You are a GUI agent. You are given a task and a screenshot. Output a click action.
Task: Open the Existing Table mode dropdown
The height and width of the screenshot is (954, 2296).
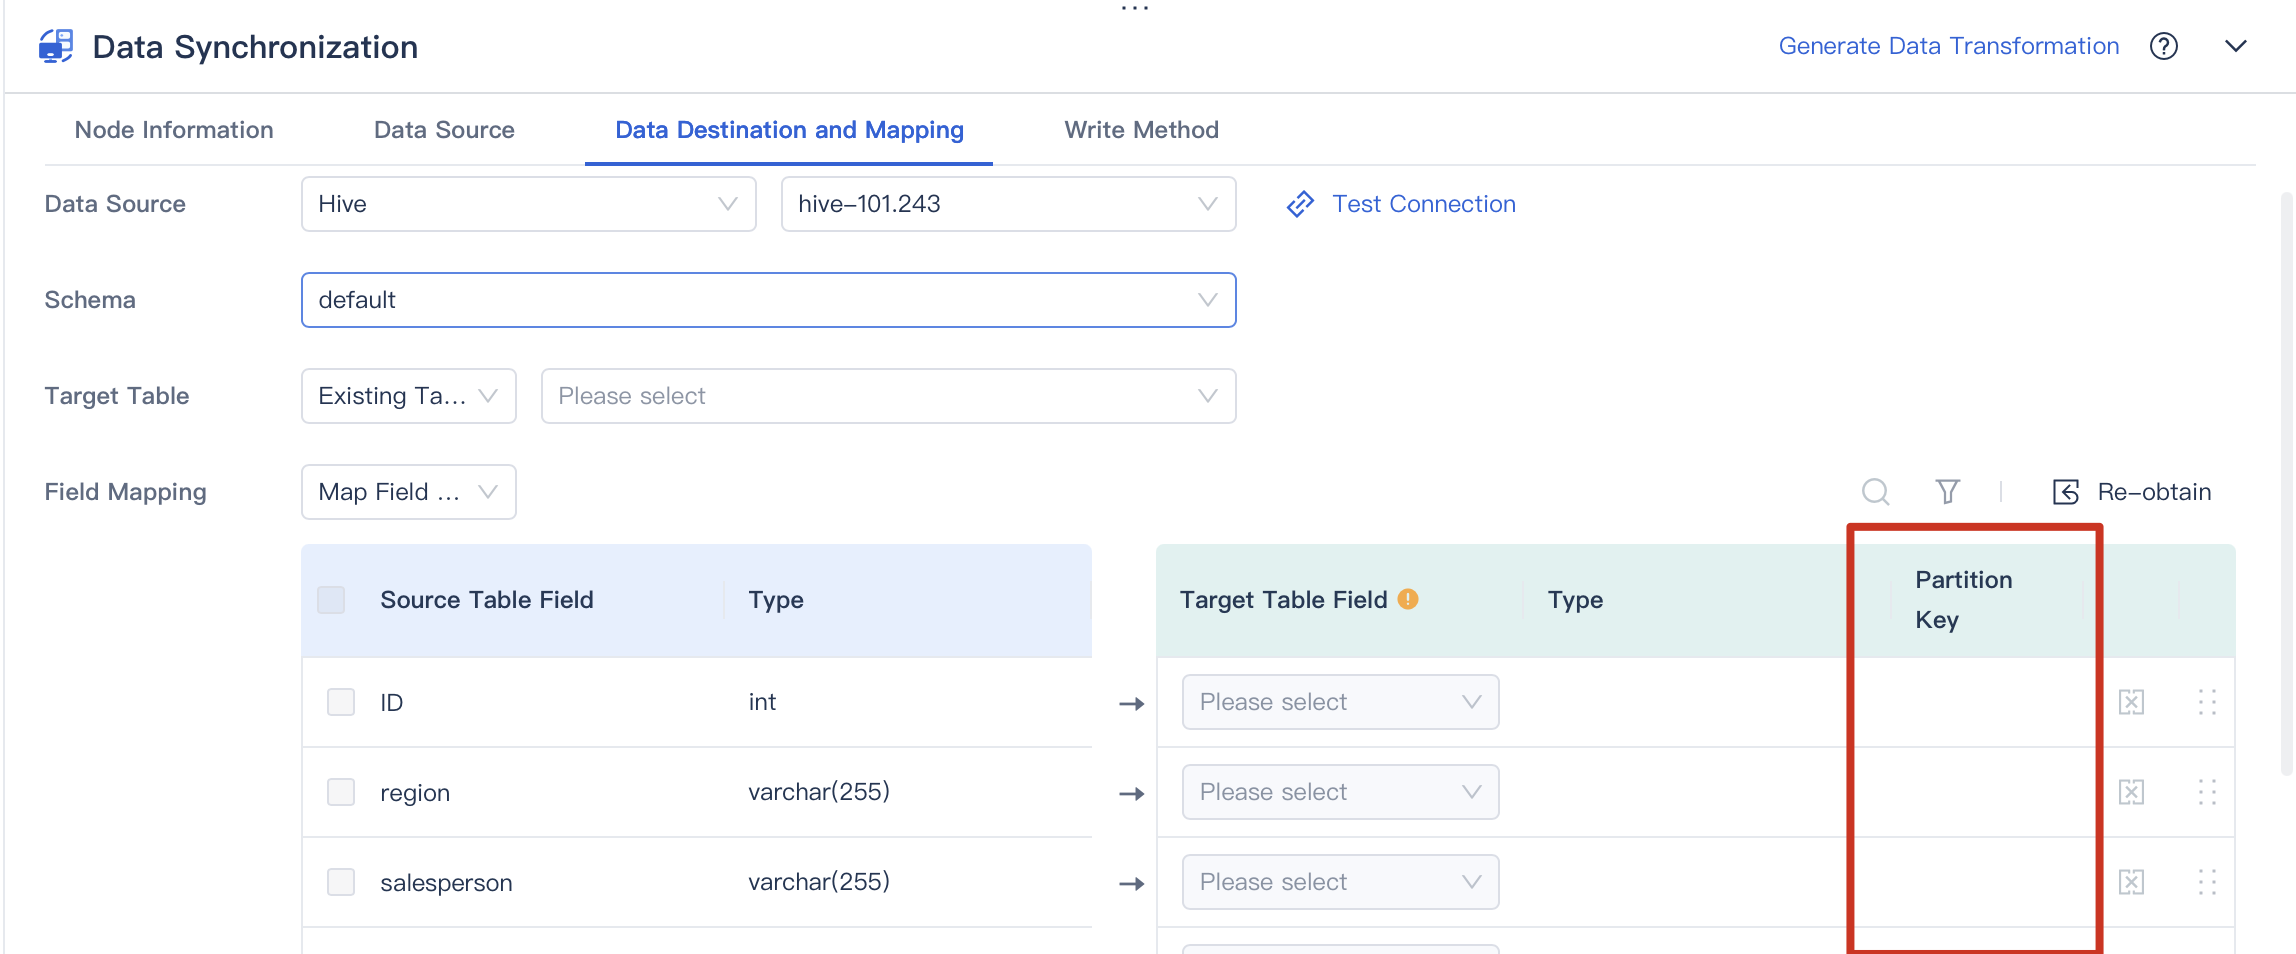pyautogui.click(x=408, y=396)
